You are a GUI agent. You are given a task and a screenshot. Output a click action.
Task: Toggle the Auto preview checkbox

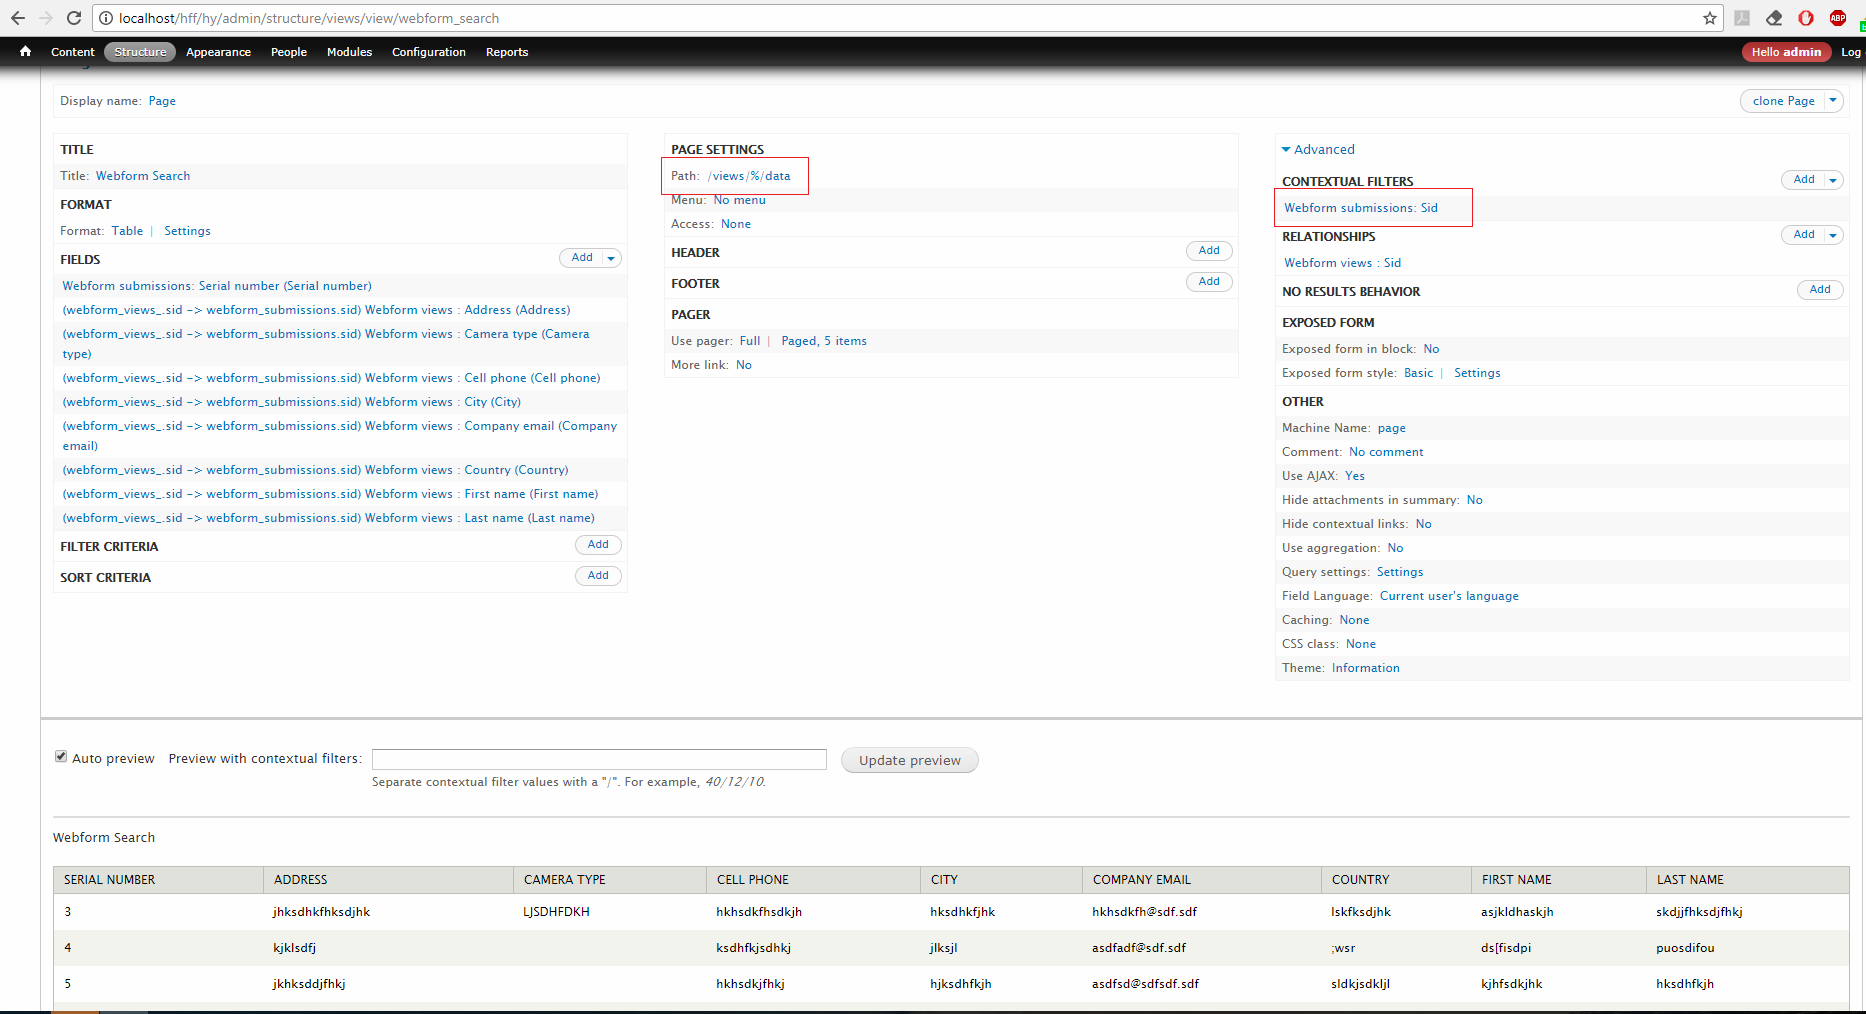[x=61, y=757]
